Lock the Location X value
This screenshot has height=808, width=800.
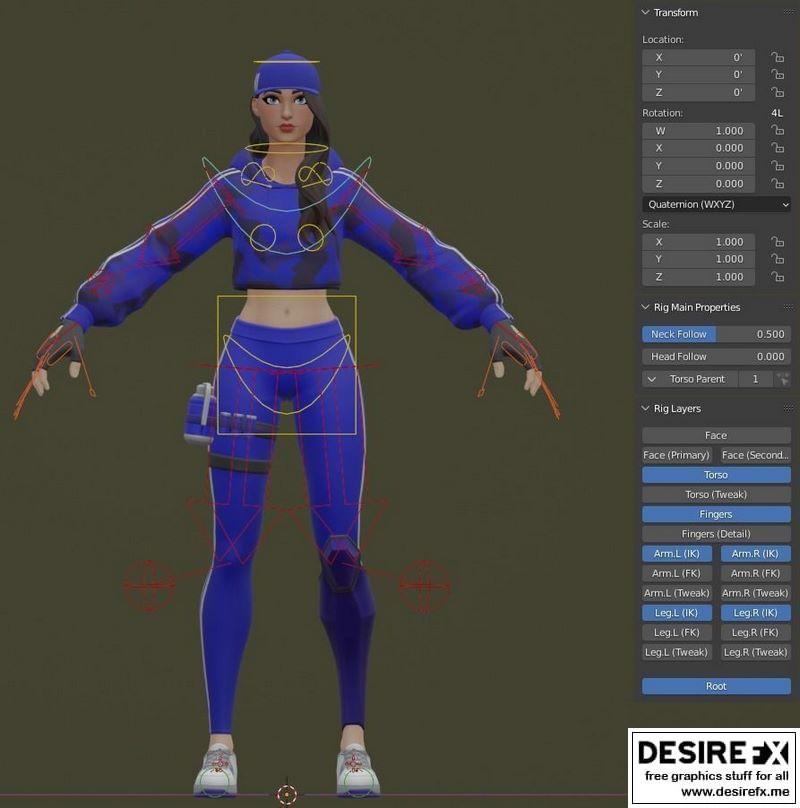778,56
